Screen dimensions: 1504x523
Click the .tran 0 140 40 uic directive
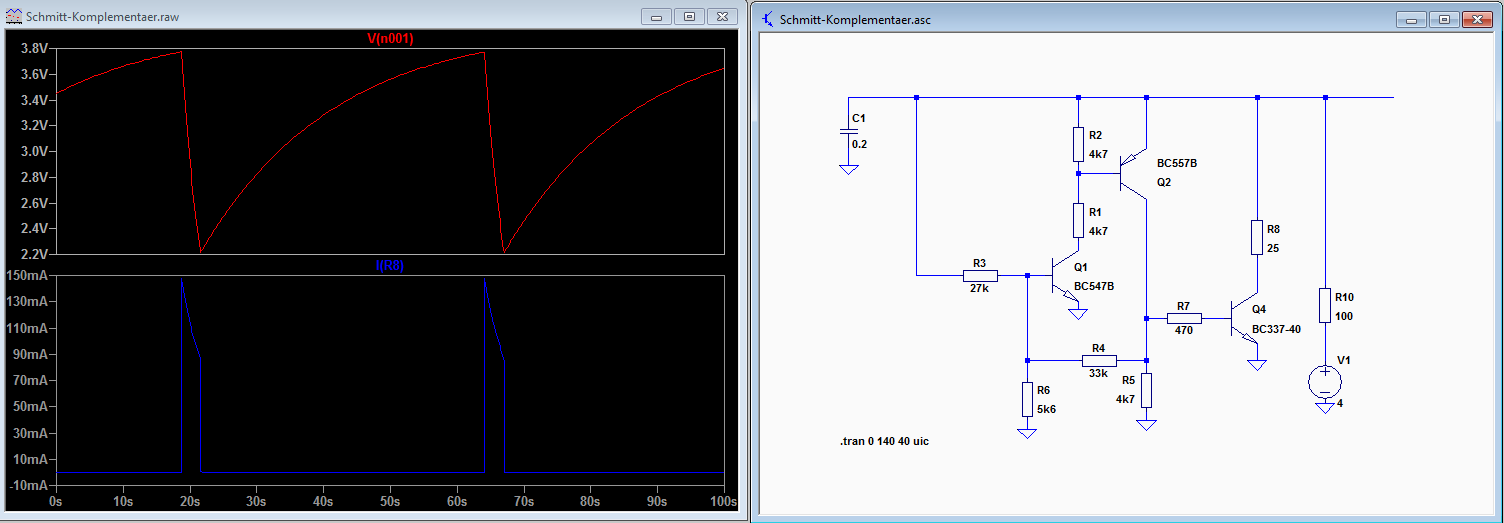885,441
